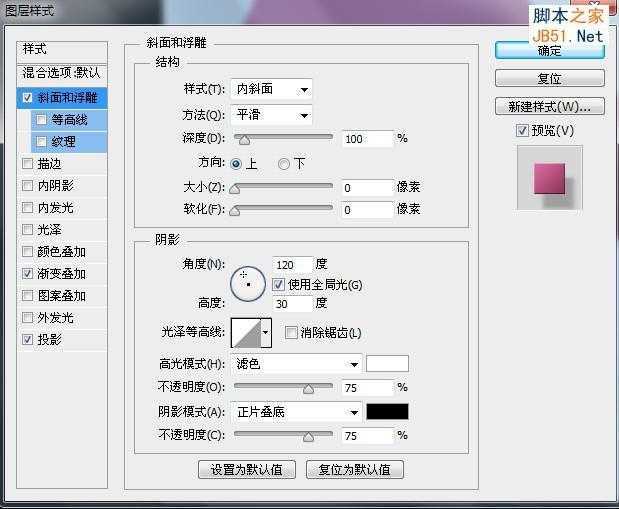Toggle the 预览 checkbox

coord(522,130)
